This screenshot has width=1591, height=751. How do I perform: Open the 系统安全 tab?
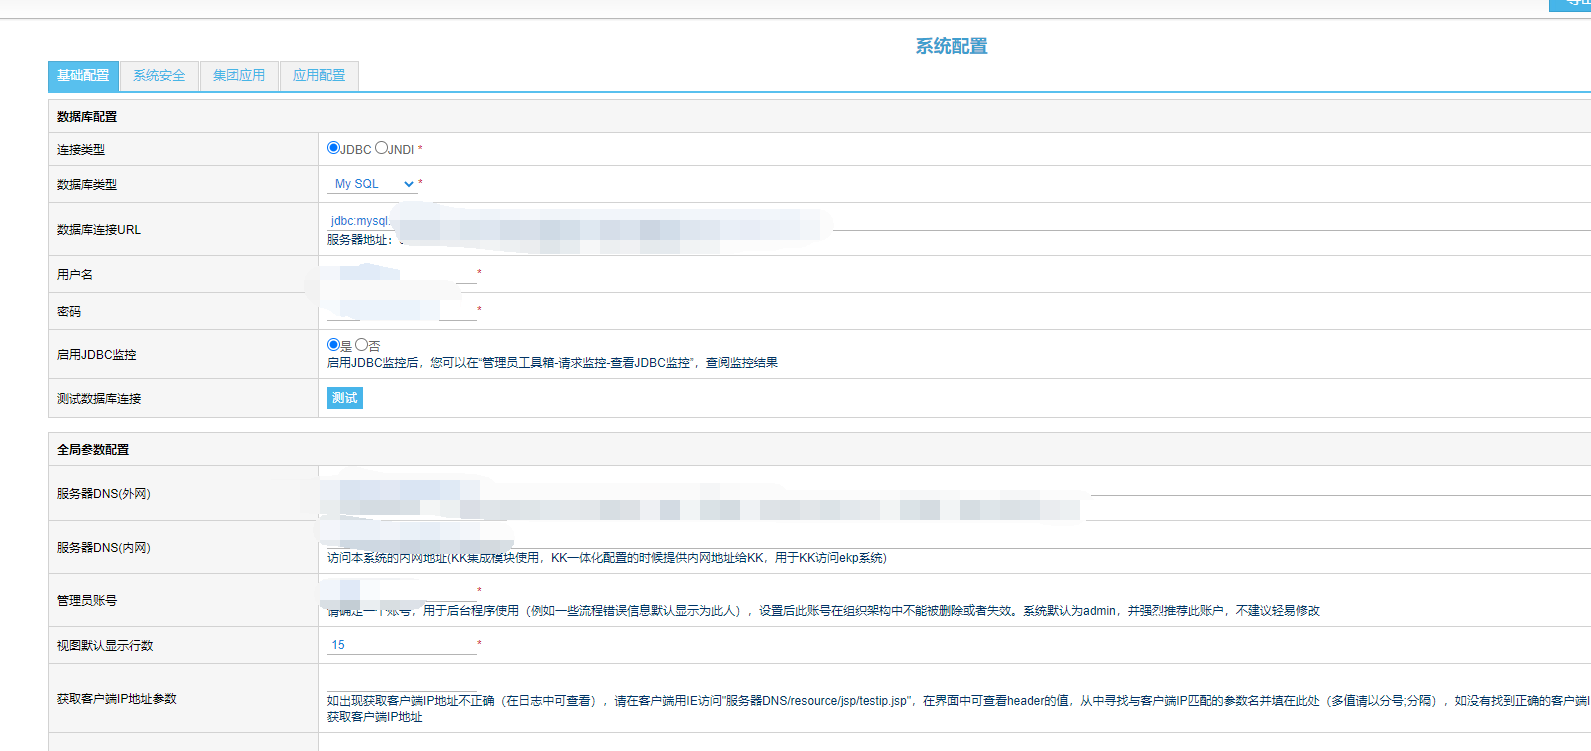click(159, 76)
